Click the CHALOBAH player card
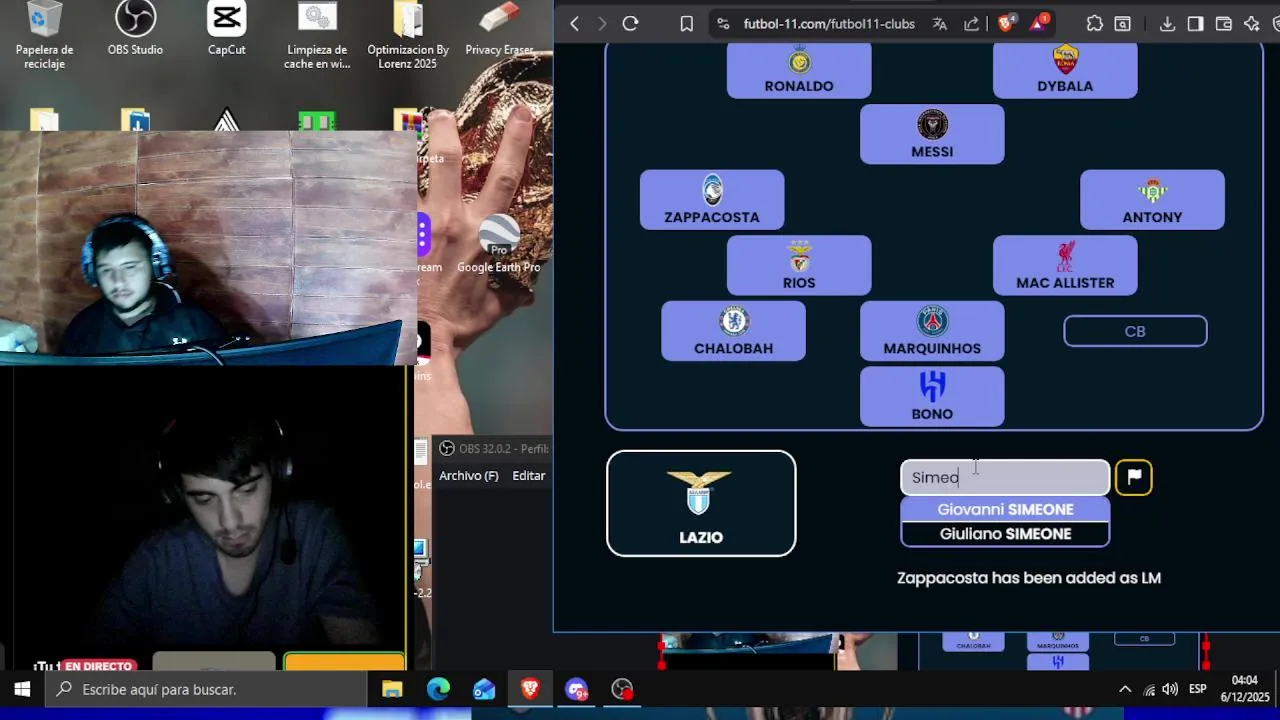 point(733,331)
